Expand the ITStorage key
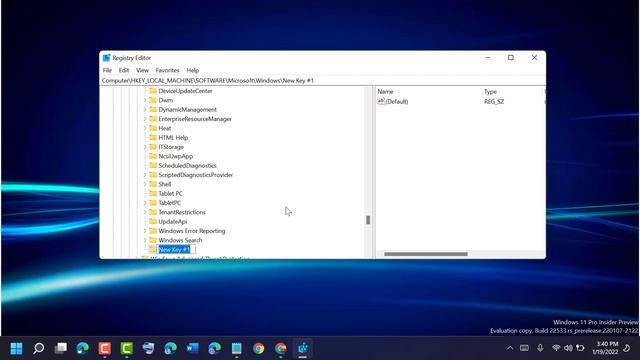 coord(144,147)
